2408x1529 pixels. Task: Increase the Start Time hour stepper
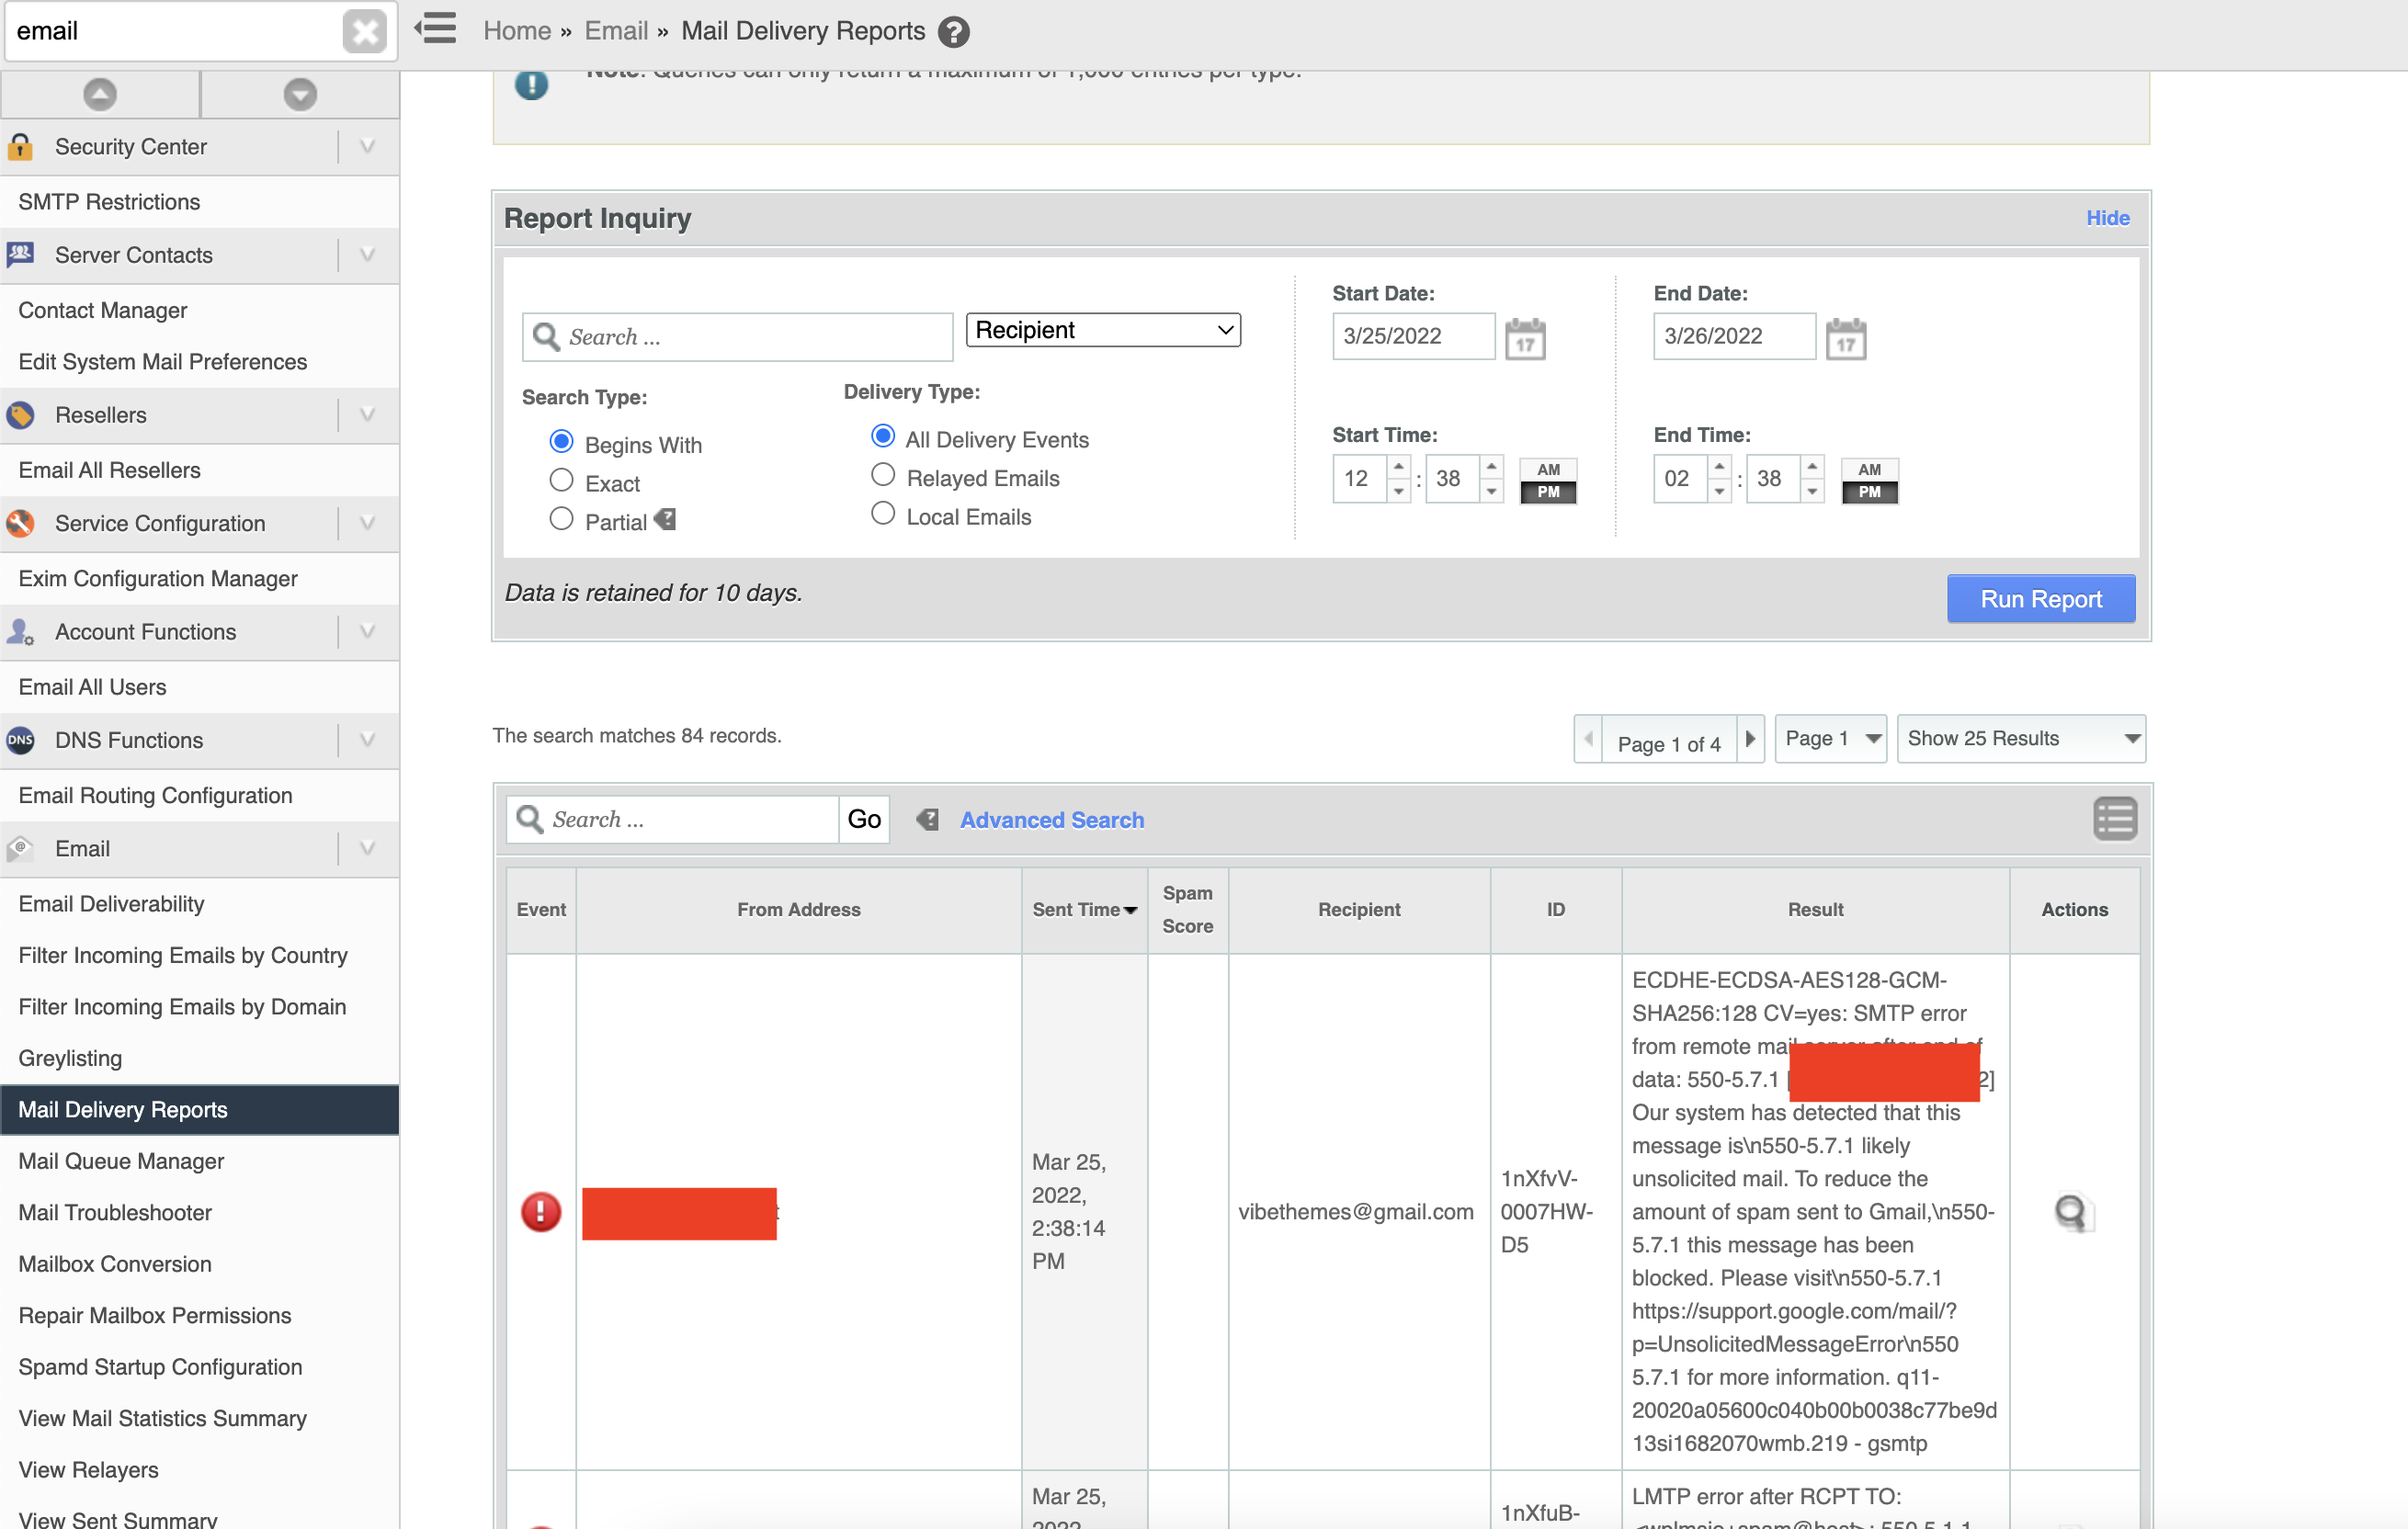pos(1399,468)
